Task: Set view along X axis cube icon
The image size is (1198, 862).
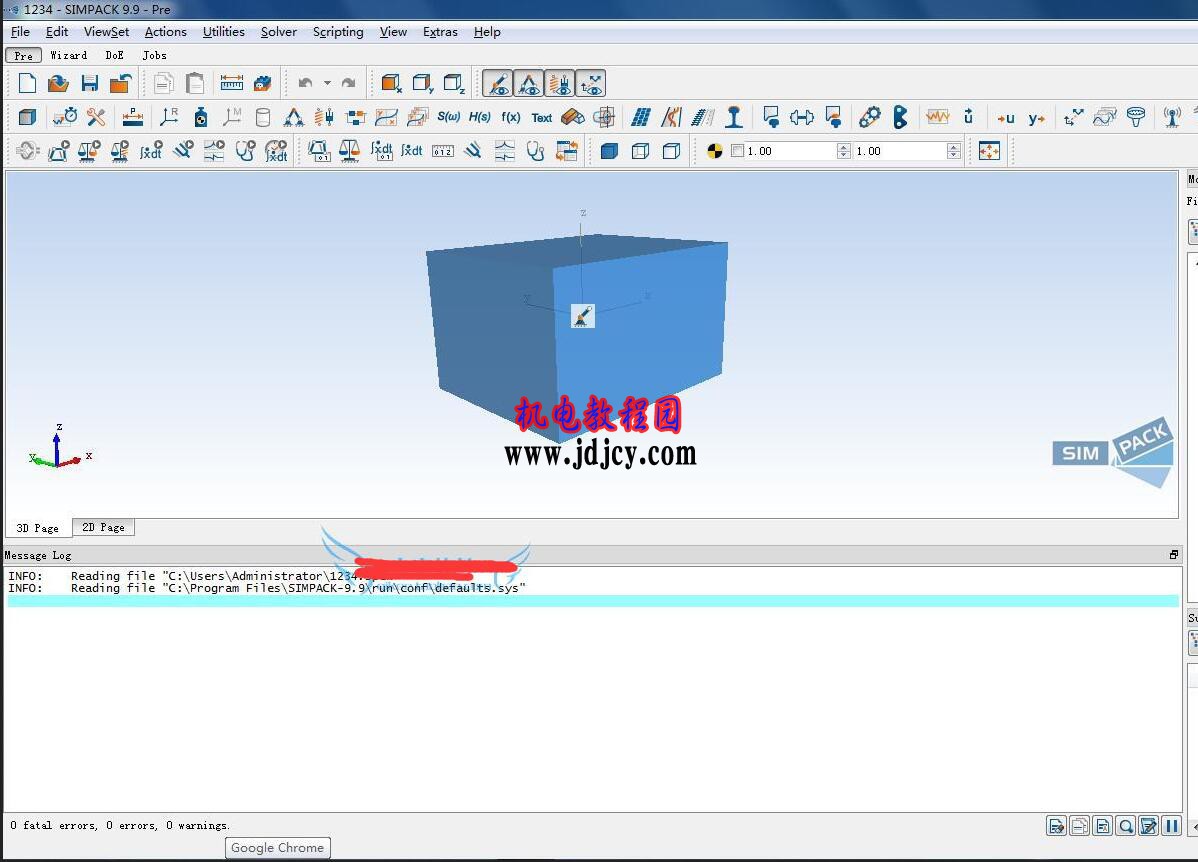Action: coord(391,83)
